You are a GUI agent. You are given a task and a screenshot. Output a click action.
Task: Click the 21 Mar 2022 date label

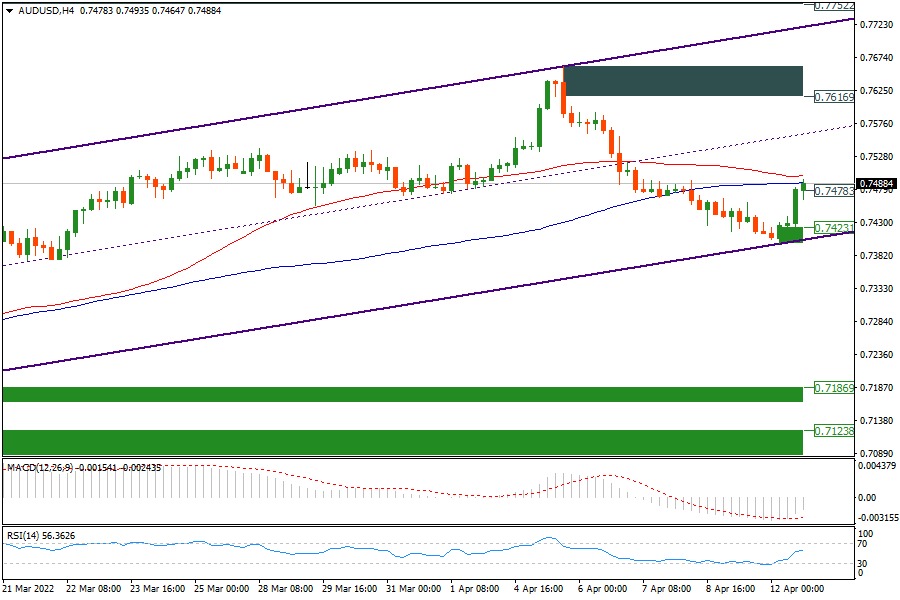tap(28, 590)
